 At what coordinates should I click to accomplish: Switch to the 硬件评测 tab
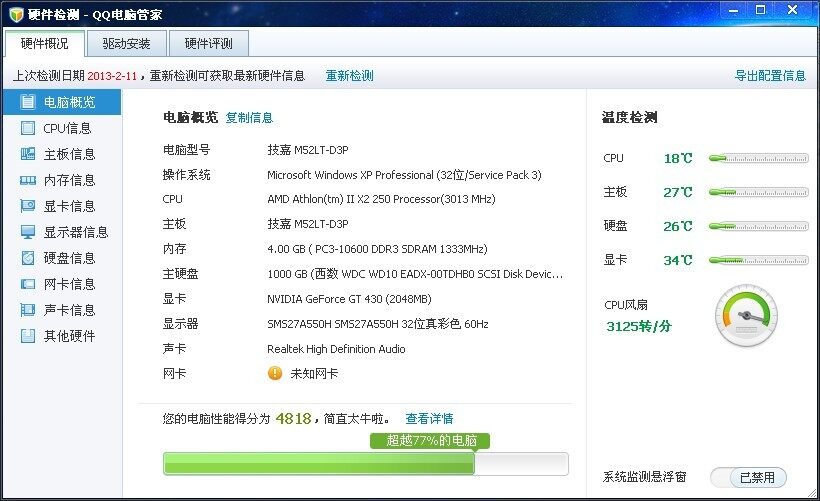pos(209,43)
